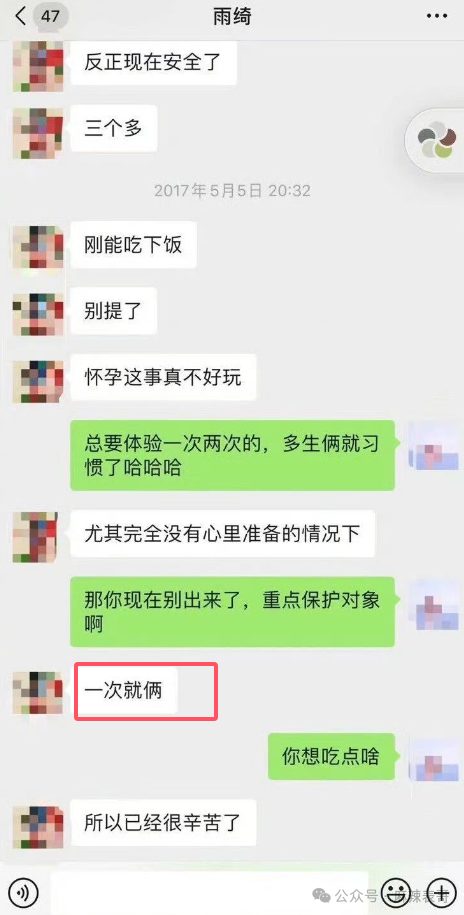Open the emoji sticker picker

(396, 892)
